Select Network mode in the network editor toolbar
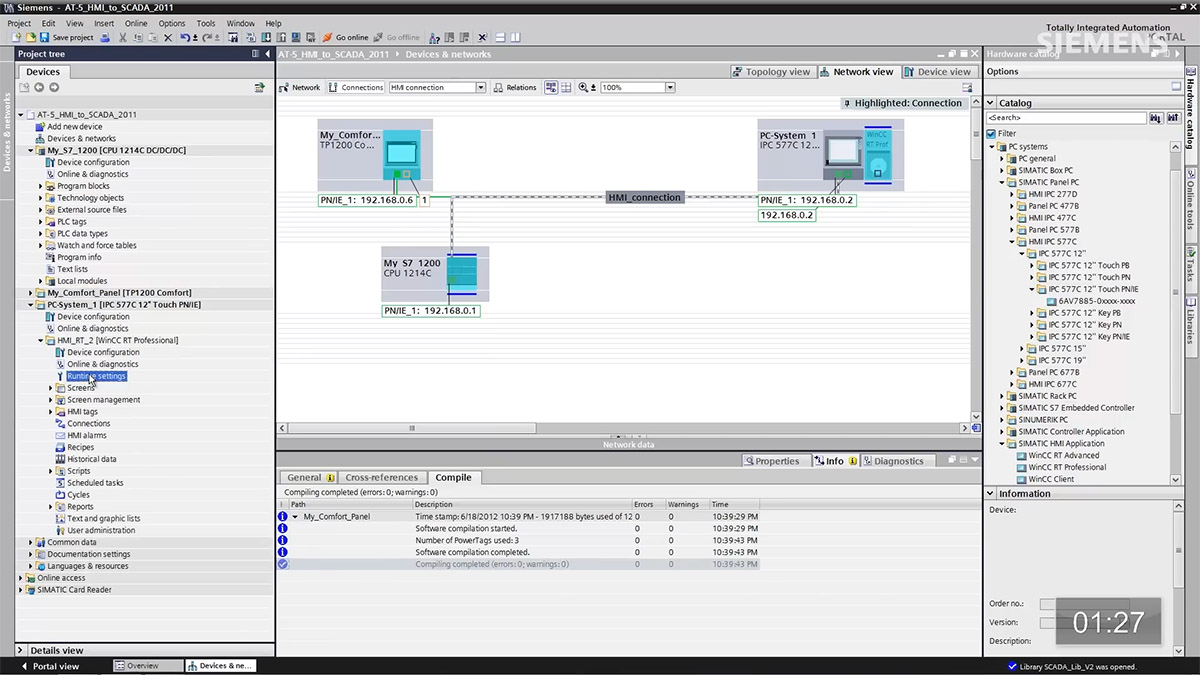The height and width of the screenshot is (675, 1200). click(x=302, y=87)
